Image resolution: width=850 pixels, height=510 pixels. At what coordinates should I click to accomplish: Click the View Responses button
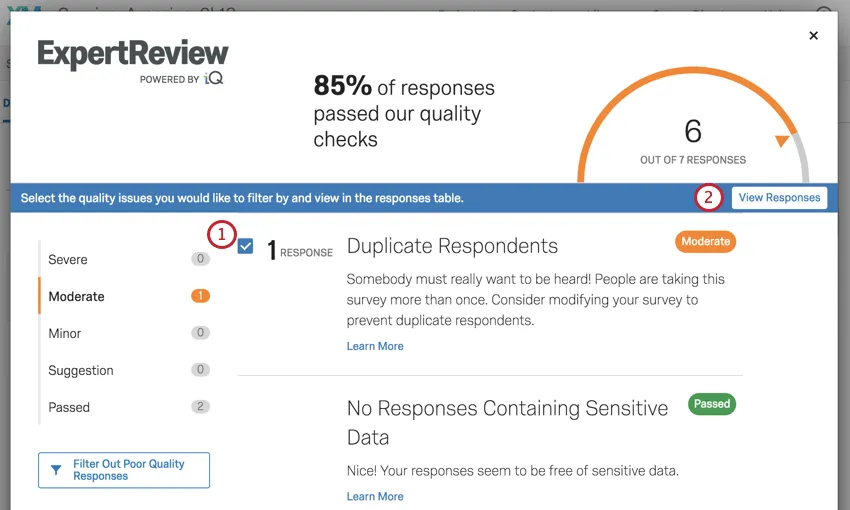click(779, 198)
